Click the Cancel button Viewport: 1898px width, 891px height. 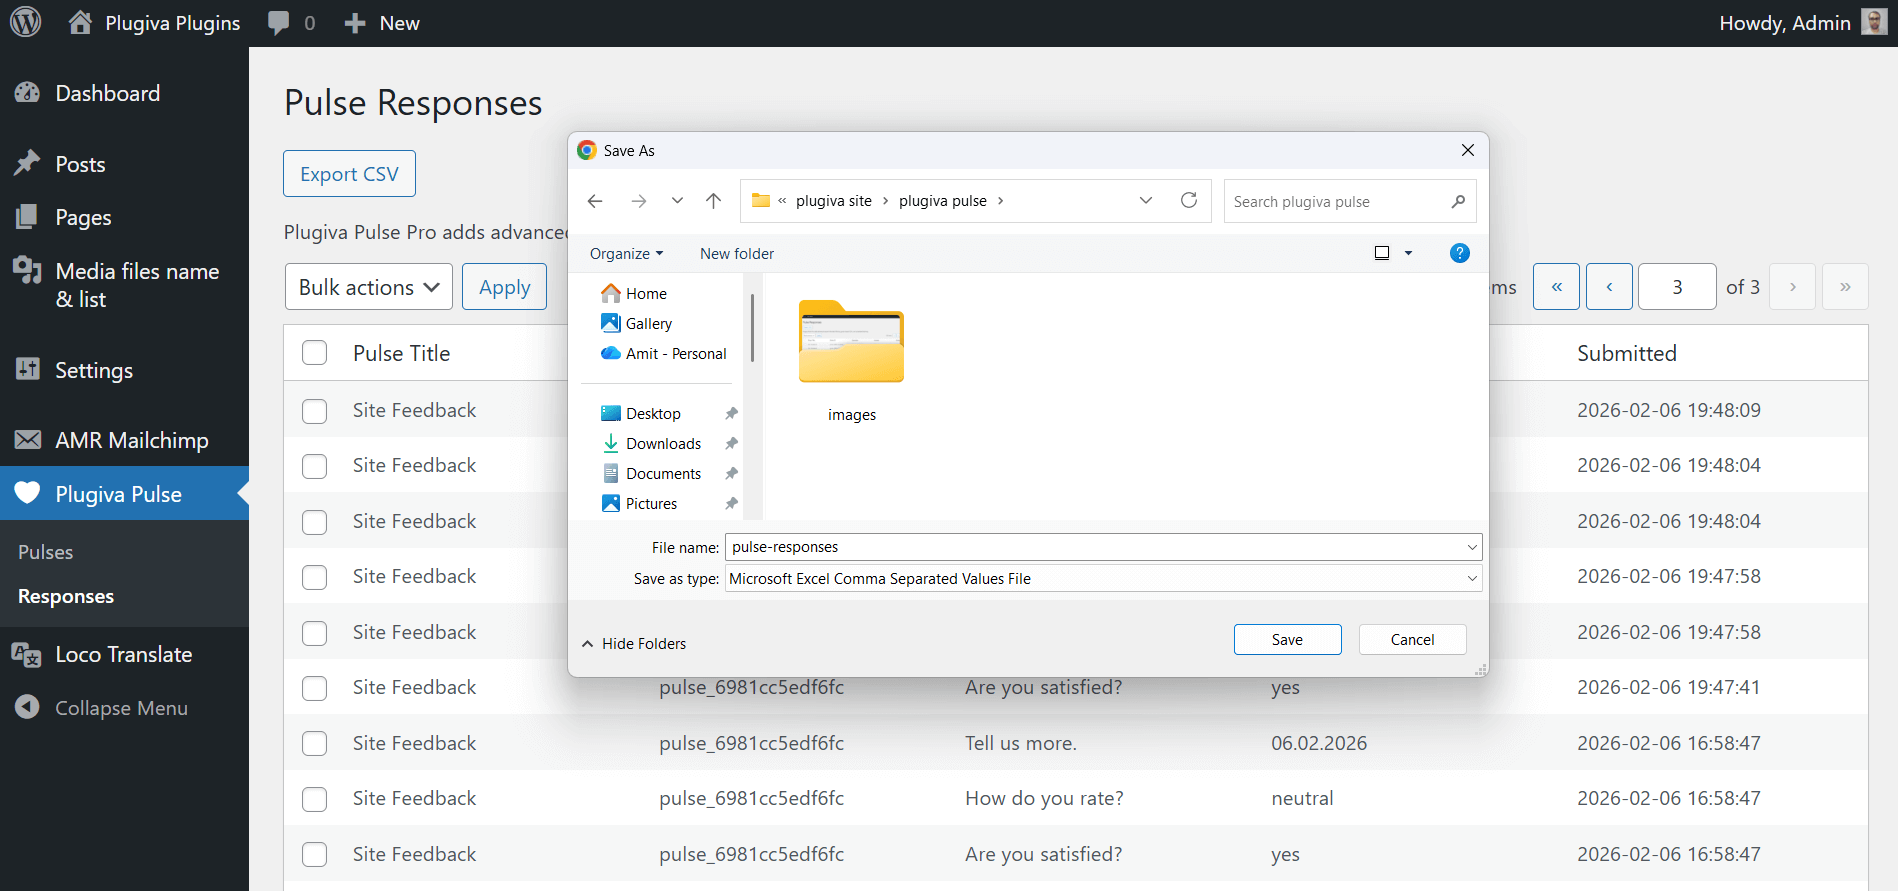1412,640
